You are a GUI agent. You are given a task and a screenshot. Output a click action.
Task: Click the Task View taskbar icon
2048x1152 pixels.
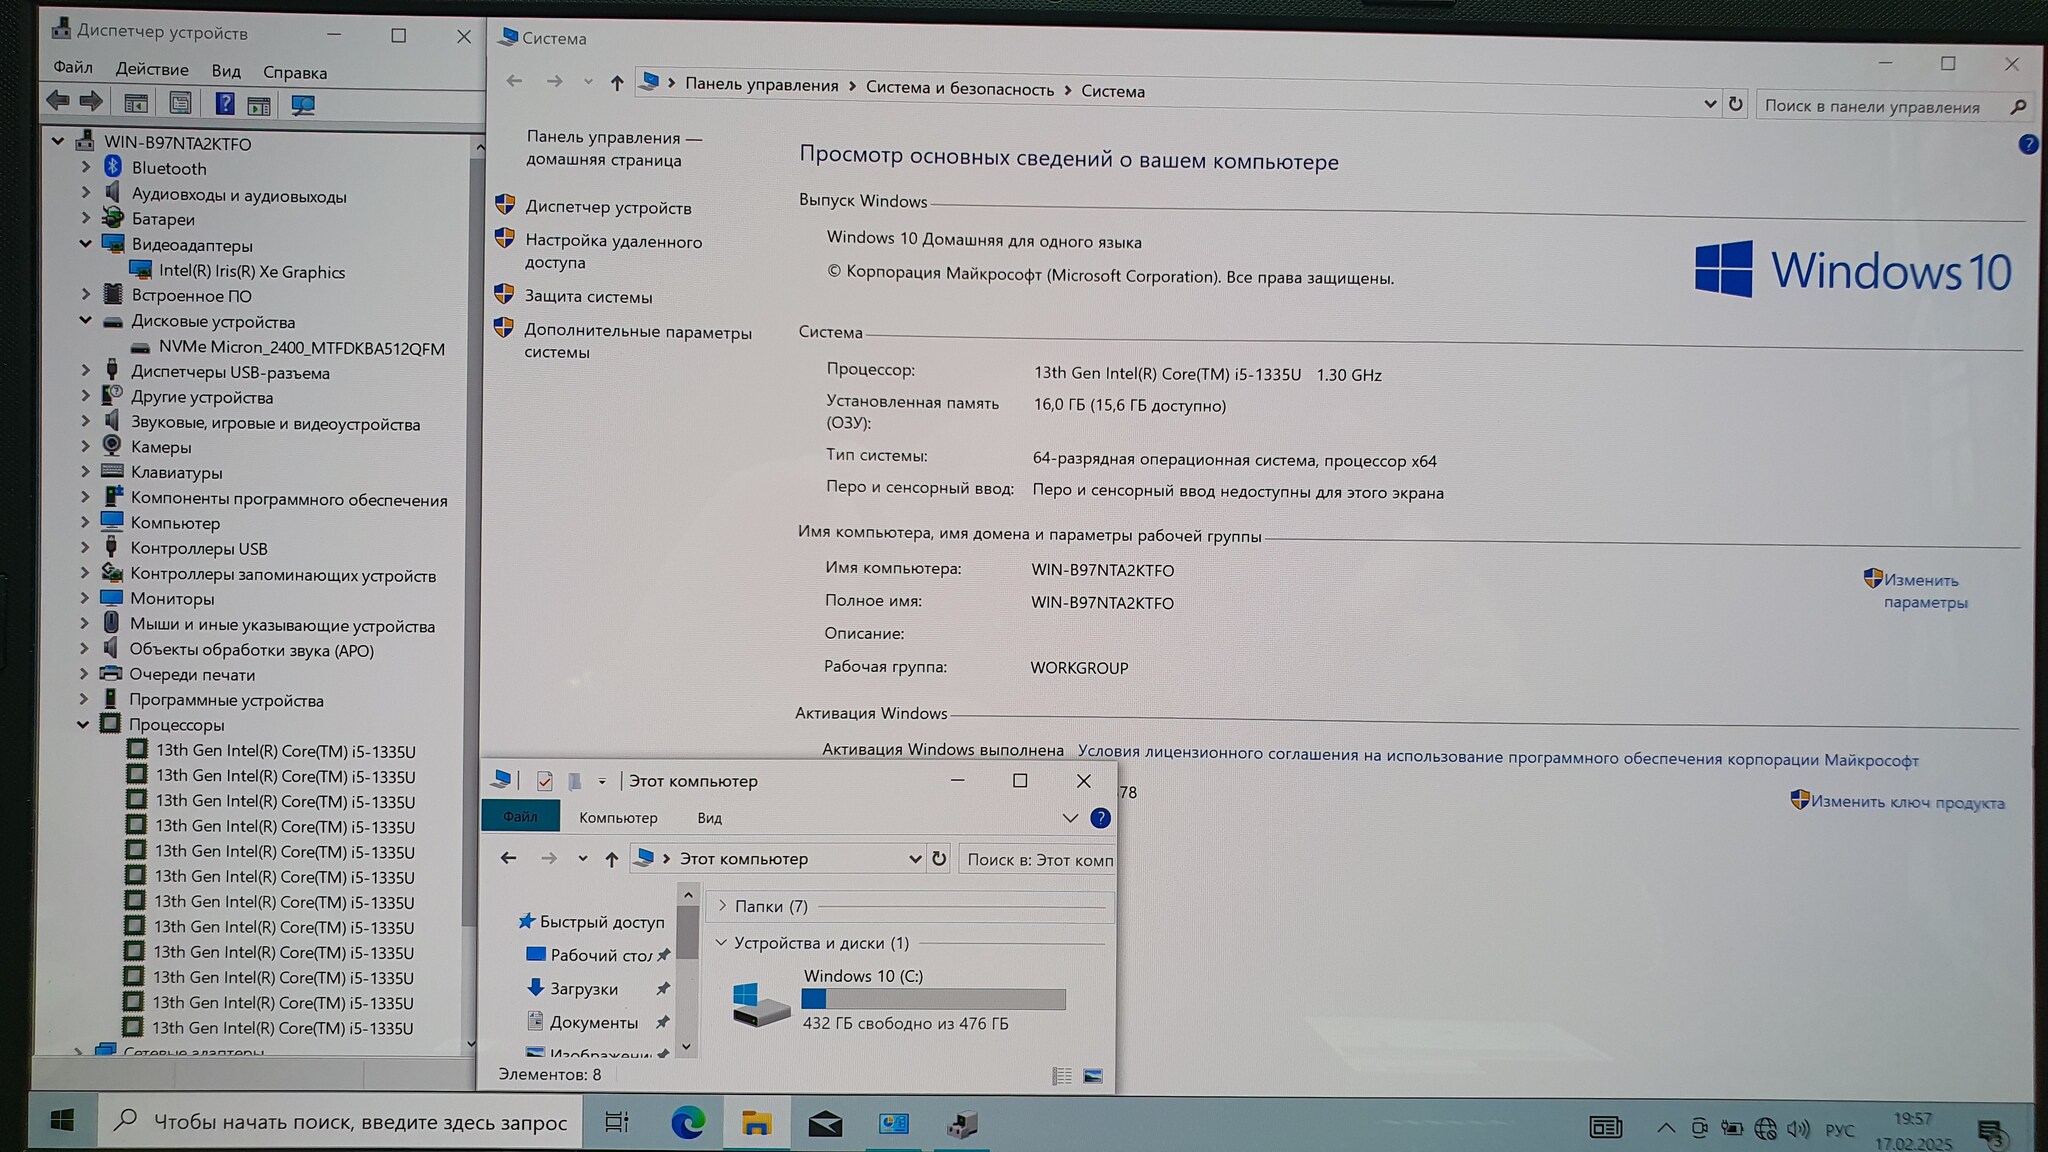617,1122
